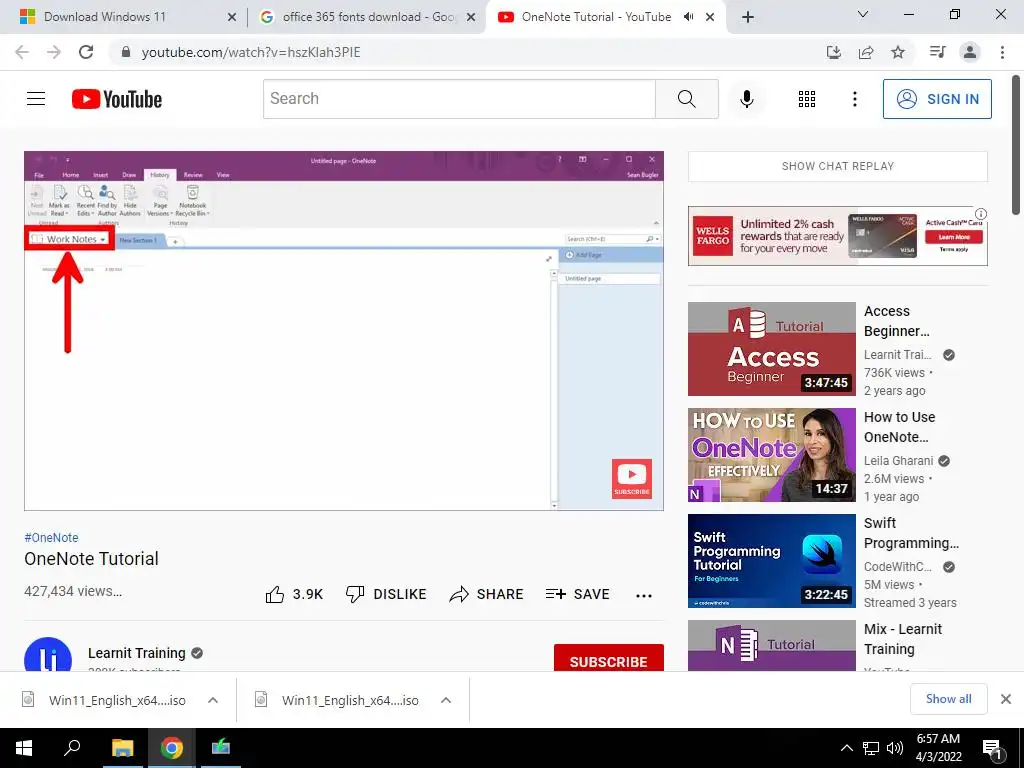Open Chrome's three-dot menu
The height and width of the screenshot is (768, 1024).
pos(1002,52)
